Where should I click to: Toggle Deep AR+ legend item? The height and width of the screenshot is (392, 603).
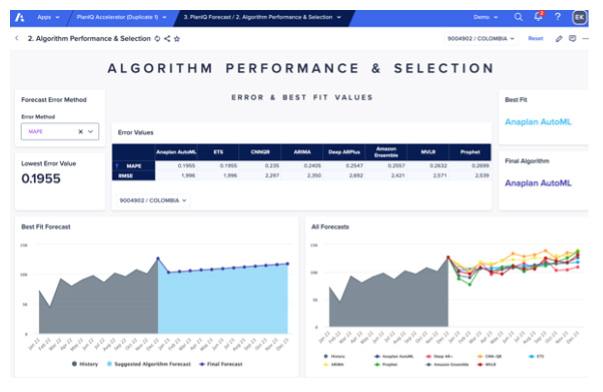440,357
